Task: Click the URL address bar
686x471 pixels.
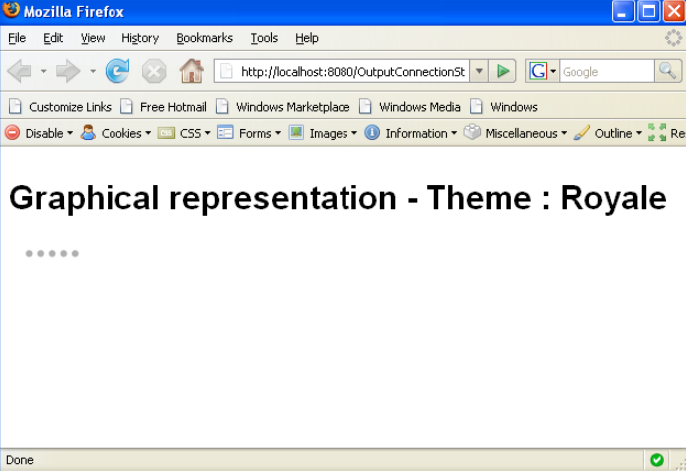Action: point(350,71)
